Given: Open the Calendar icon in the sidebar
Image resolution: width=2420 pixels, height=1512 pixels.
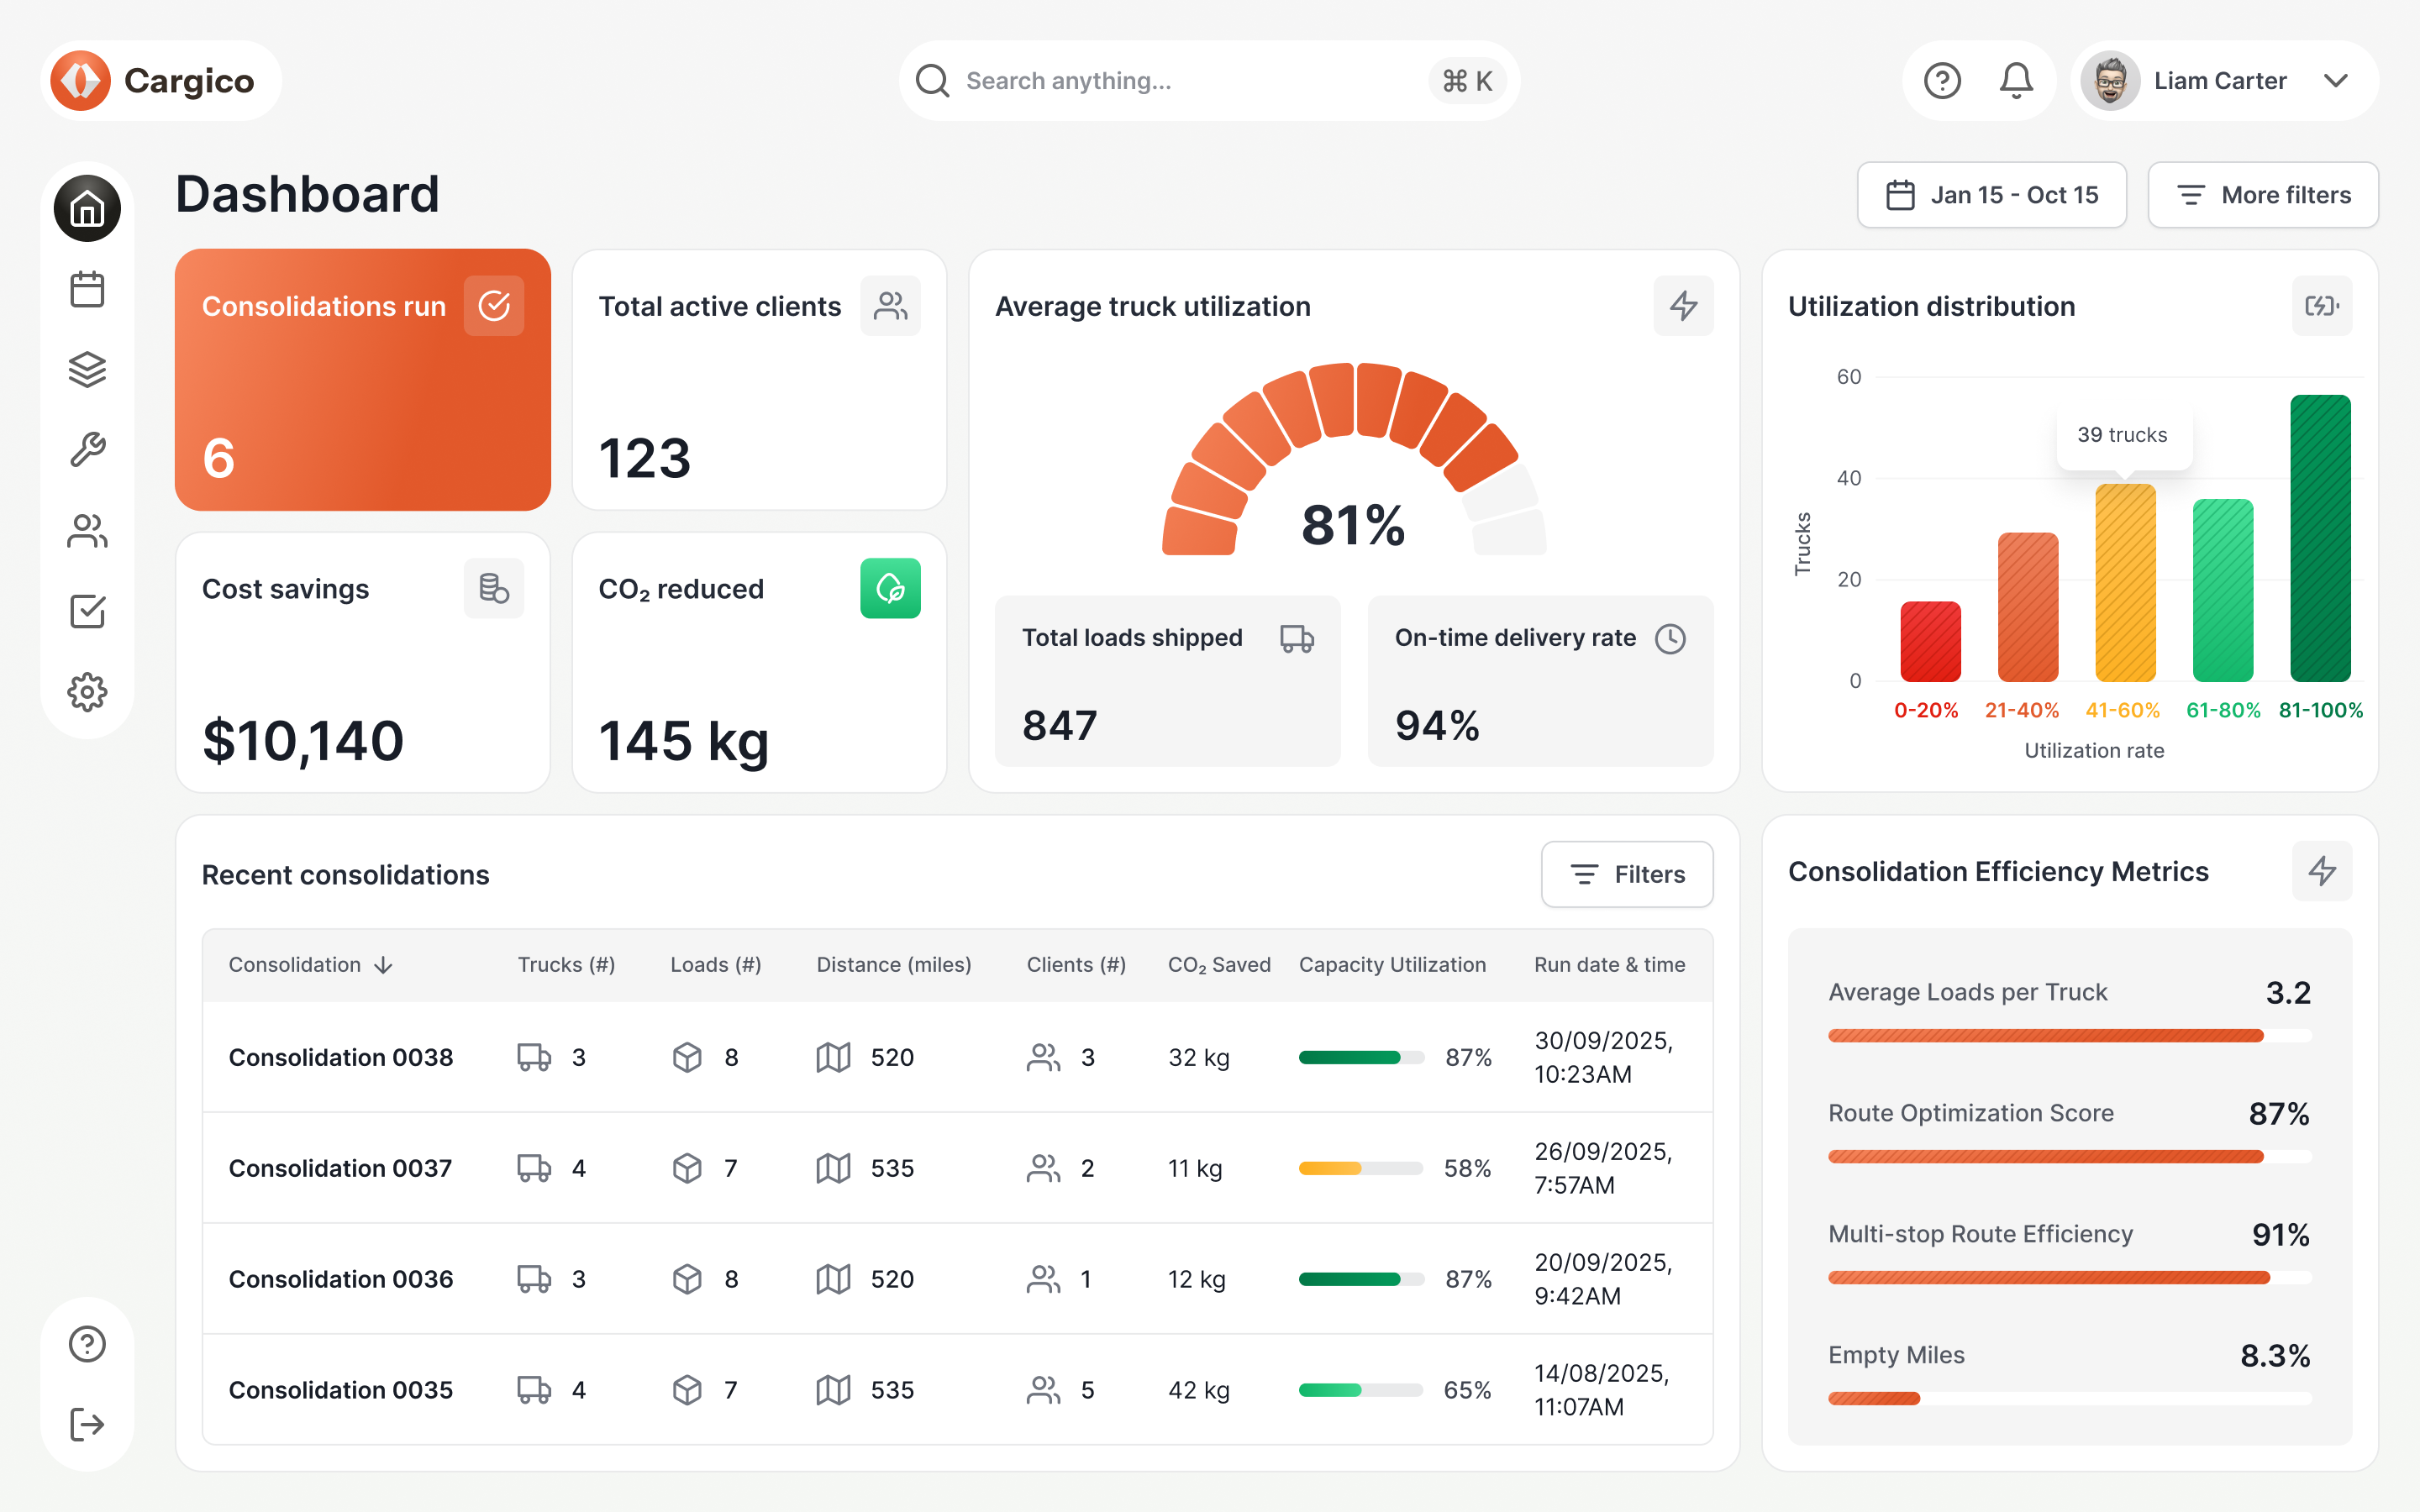Looking at the screenshot, I should pyautogui.click(x=87, y=288).
